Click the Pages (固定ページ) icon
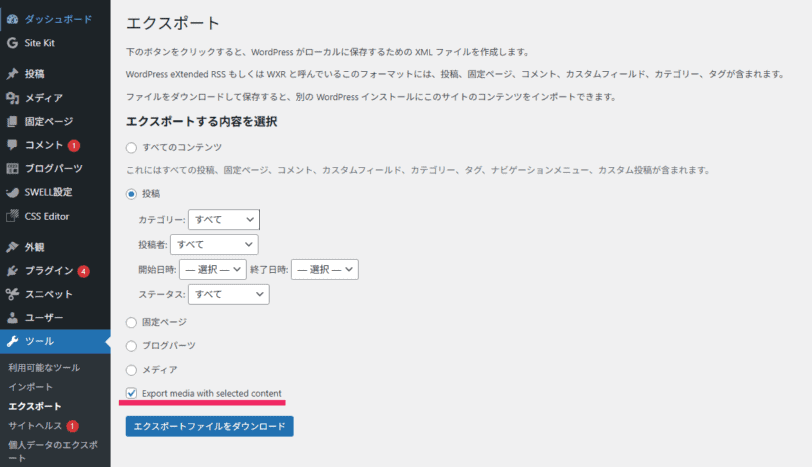This screenshot has height=467, width=812. point(12,121)
